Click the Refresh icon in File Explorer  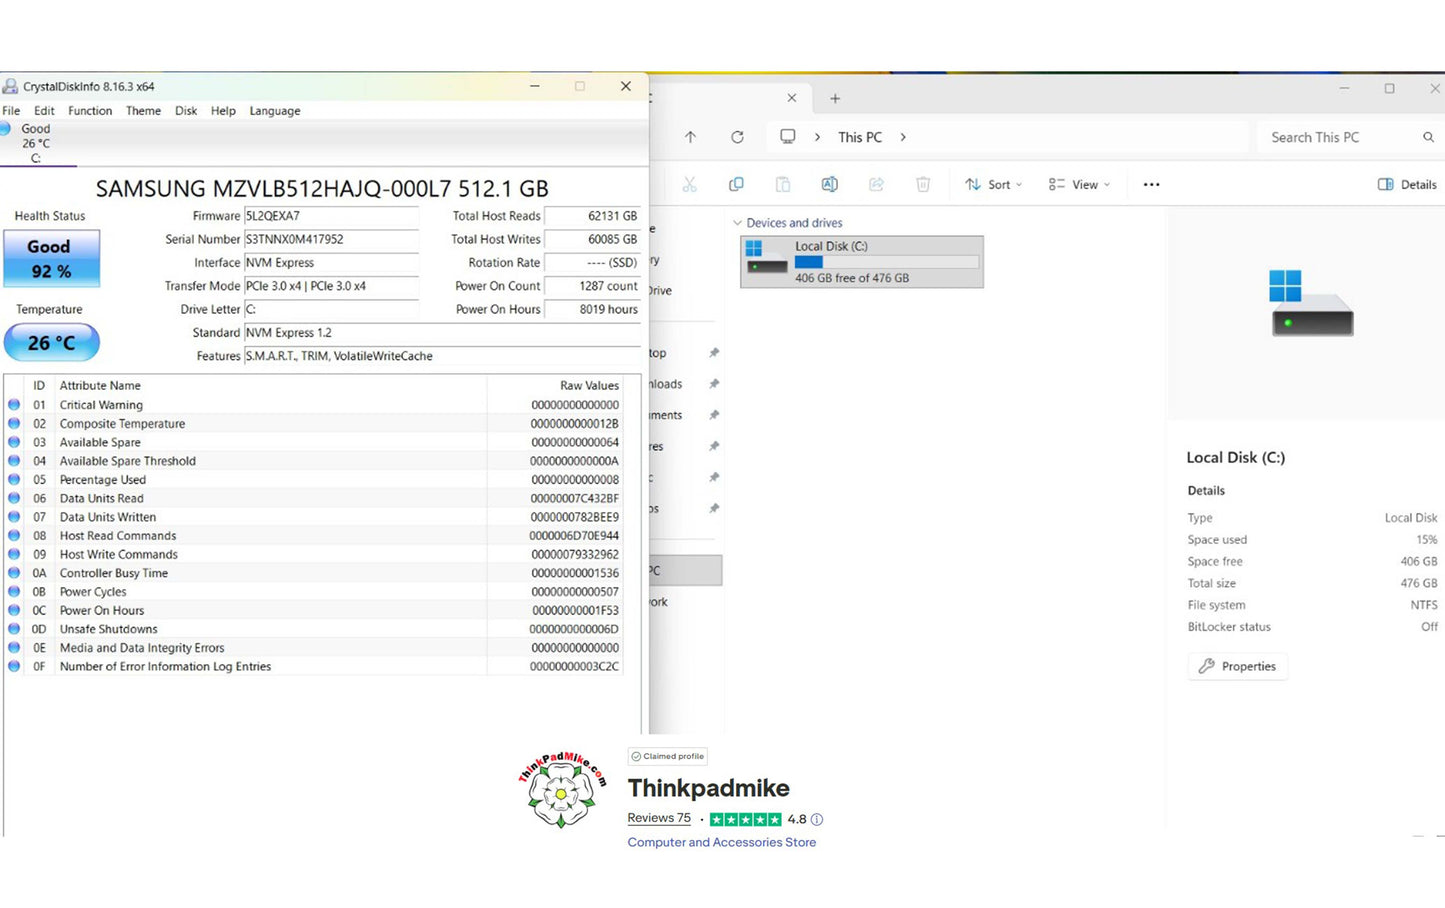737,137
